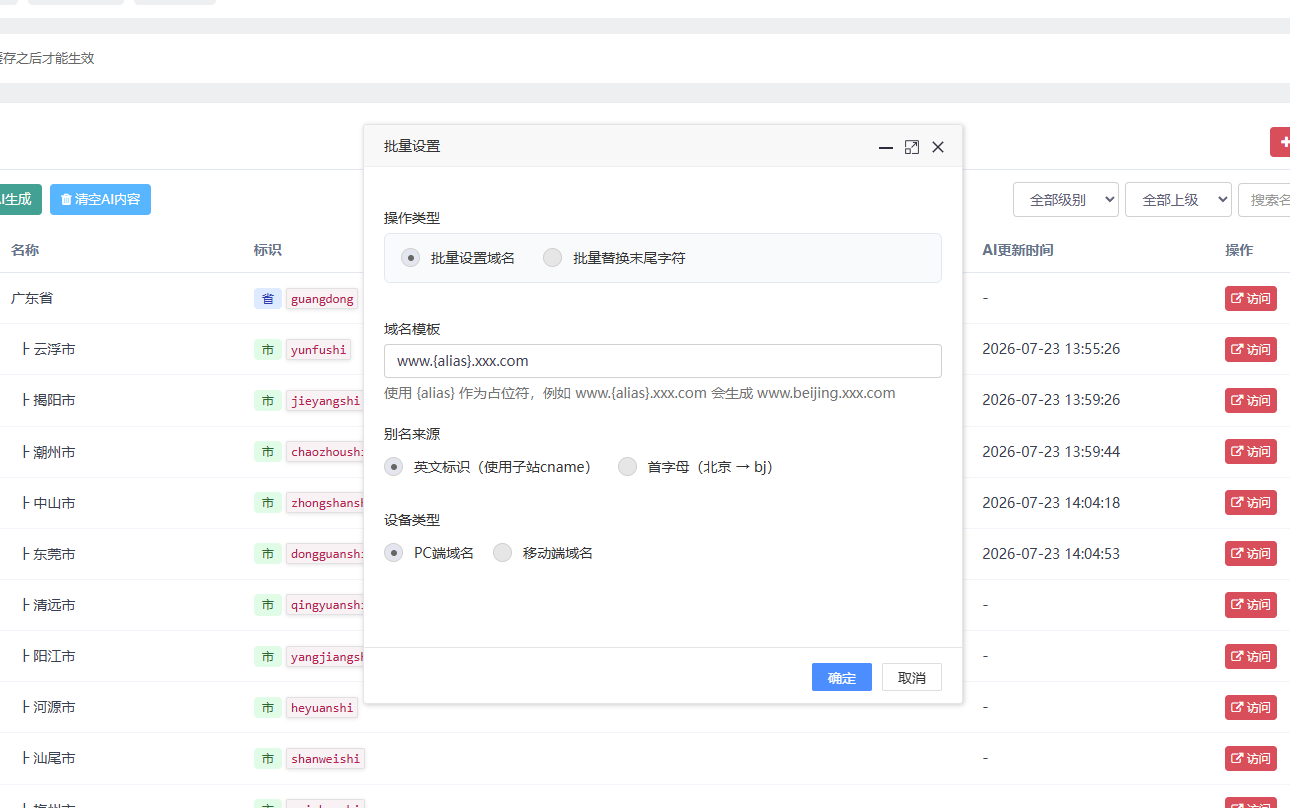Select 移动端域名 device type
The height and width of the screenshot is (808, 1290).
click(x=502, y=553)
